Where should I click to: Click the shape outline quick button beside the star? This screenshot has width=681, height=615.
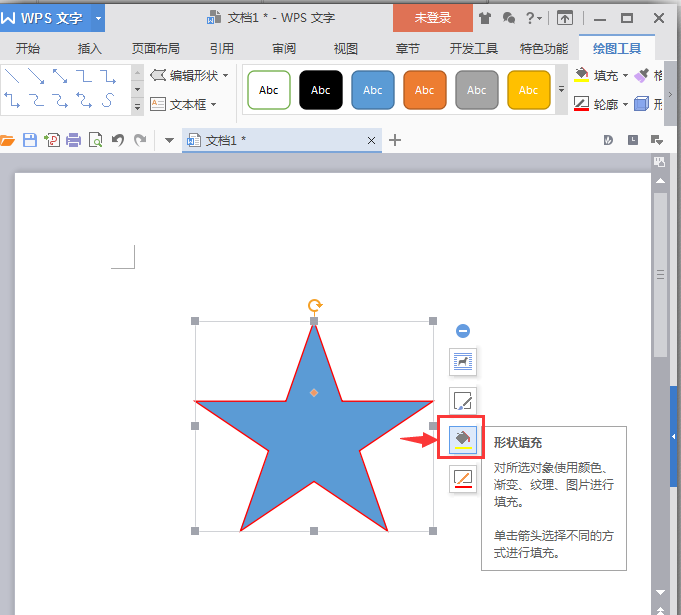(x=462, y=479)
